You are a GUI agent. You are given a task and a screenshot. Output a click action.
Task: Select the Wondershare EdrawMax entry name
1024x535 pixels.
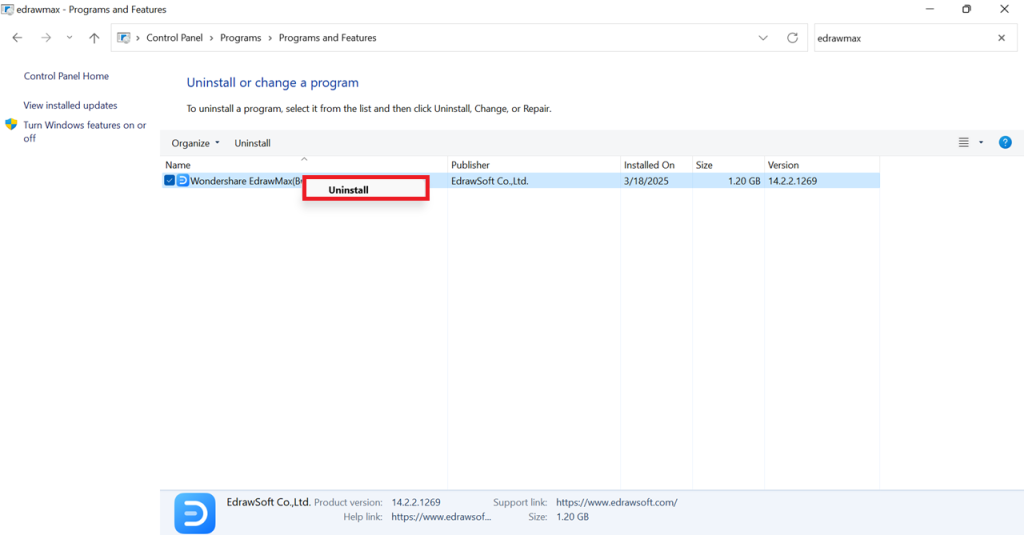tap(246, 181)
